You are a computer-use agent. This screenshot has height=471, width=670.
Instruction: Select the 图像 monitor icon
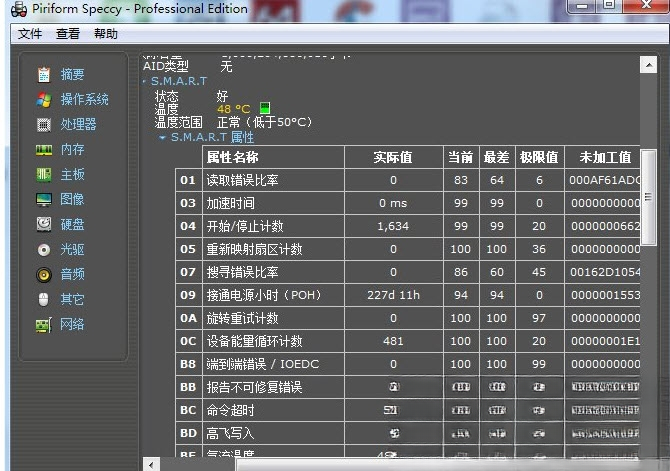(44, 199)
